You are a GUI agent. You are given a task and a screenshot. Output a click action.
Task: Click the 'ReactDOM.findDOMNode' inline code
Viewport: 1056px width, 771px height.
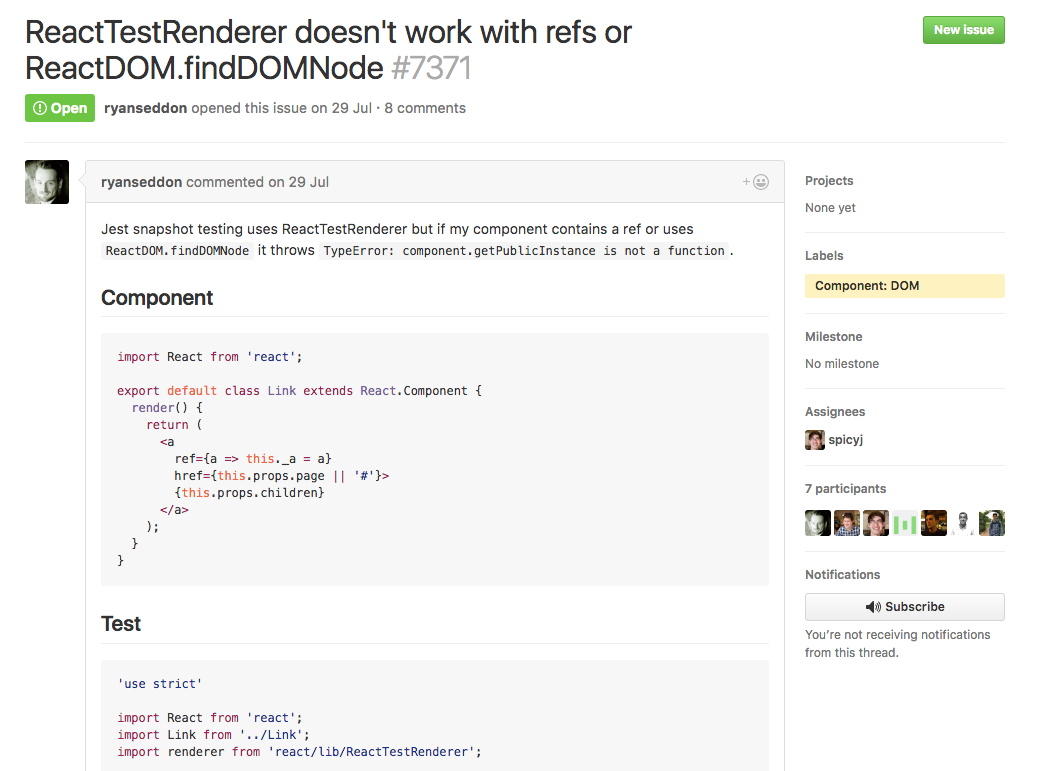click(177, 250)
